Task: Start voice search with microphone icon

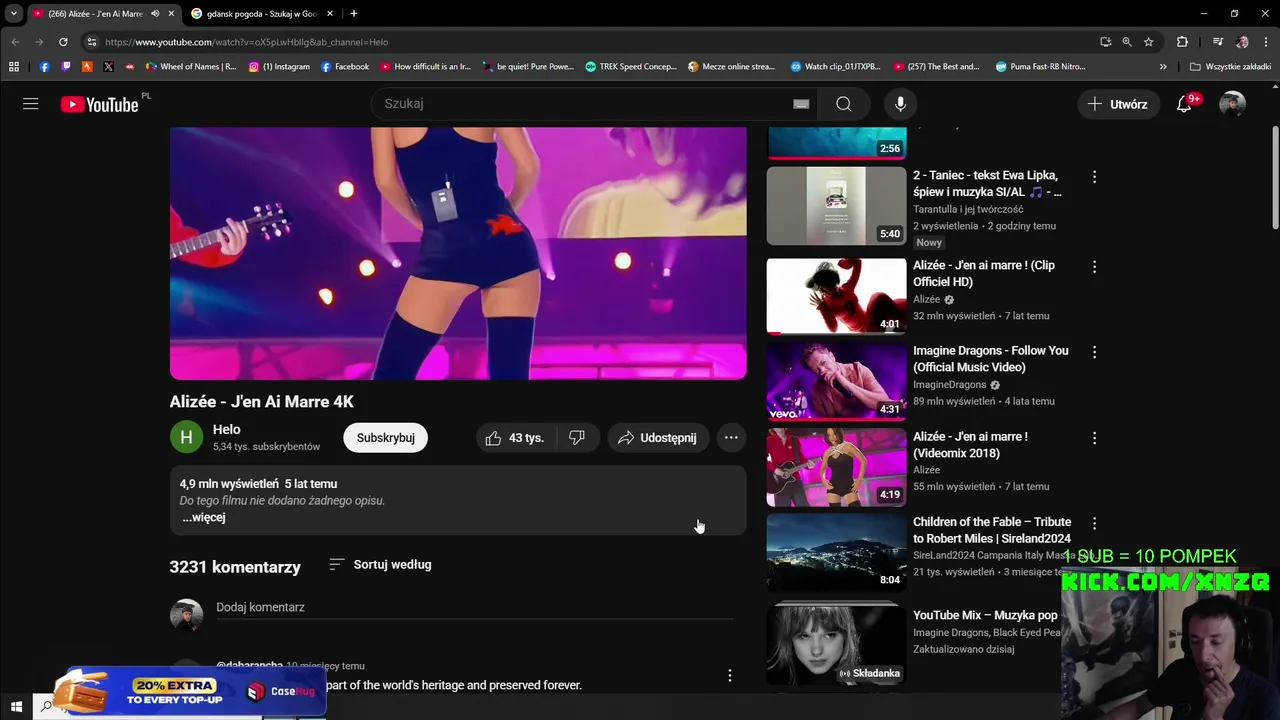Action: (900, 104)
